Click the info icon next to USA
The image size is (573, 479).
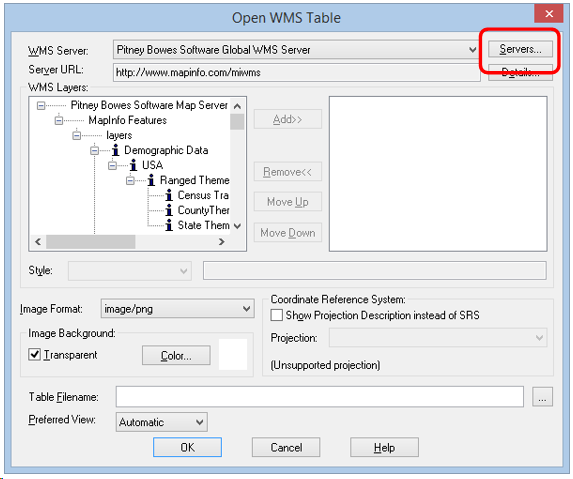pyautogui.click(x=134, y=165)
